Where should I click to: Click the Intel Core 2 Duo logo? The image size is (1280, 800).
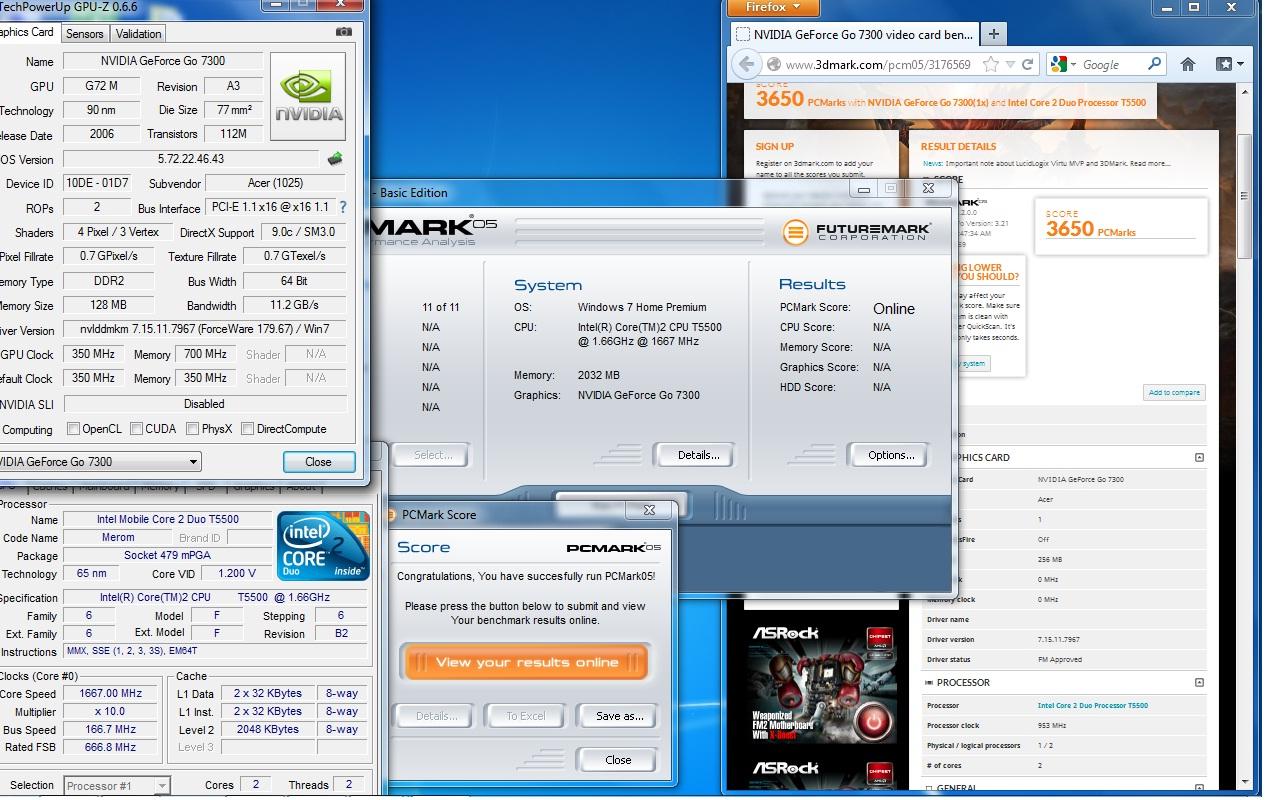(323, 546)
